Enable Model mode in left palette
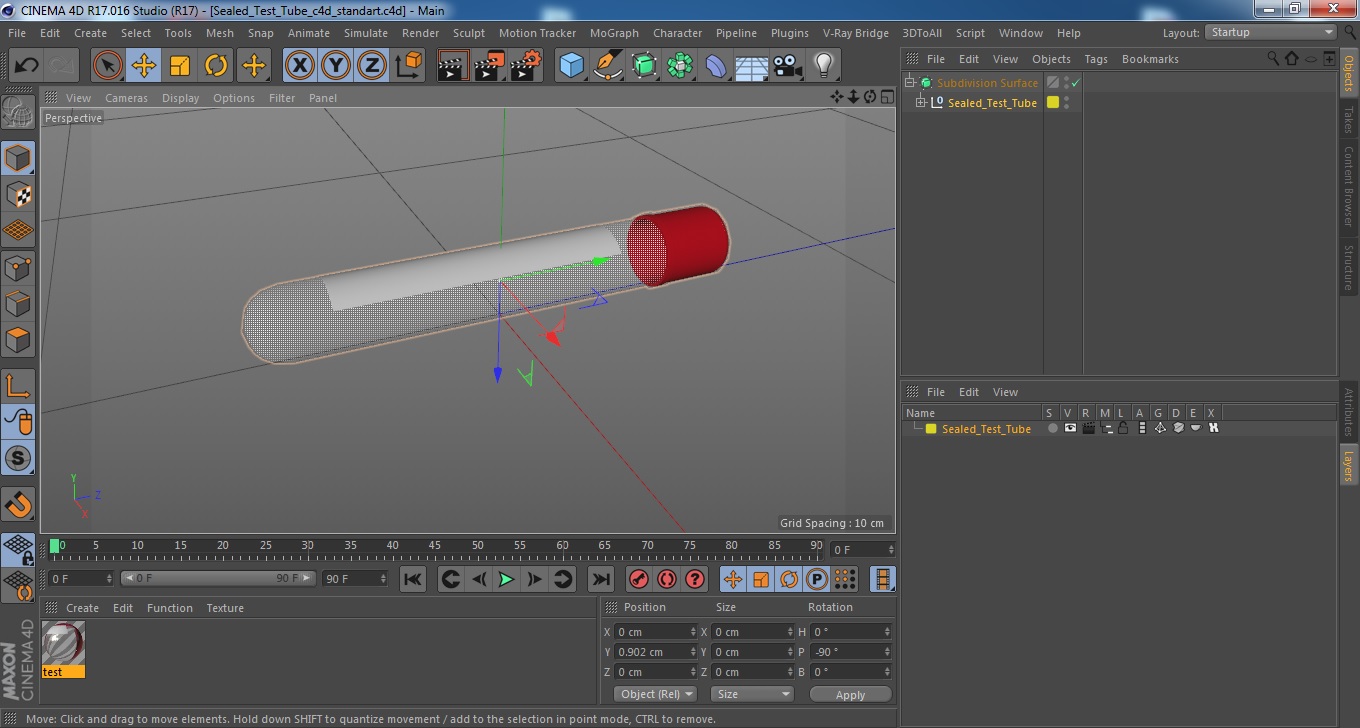Viewport: 1360px width, 728px height. [x=18, y=158]
